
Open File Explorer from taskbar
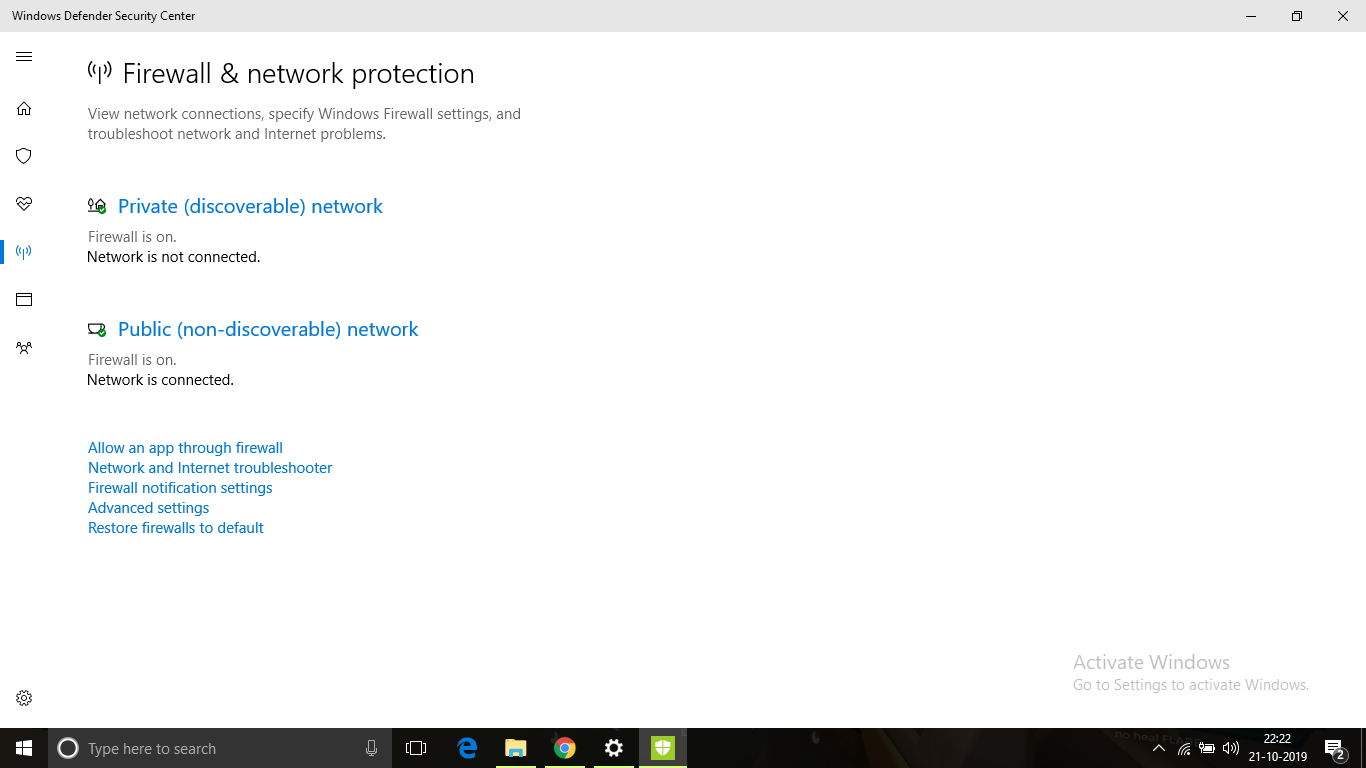(x=516, y=748)
